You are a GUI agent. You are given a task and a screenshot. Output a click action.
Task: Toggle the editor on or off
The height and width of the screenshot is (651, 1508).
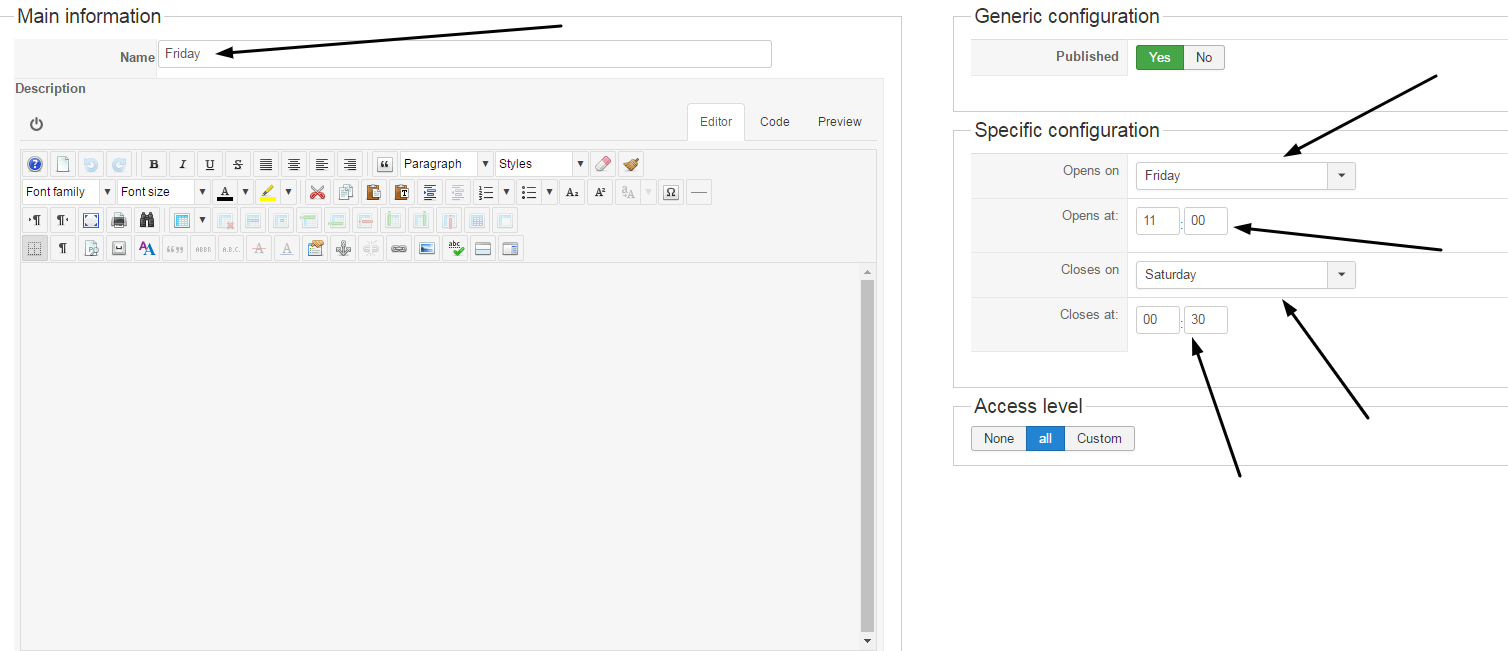[x=37, y=124]
